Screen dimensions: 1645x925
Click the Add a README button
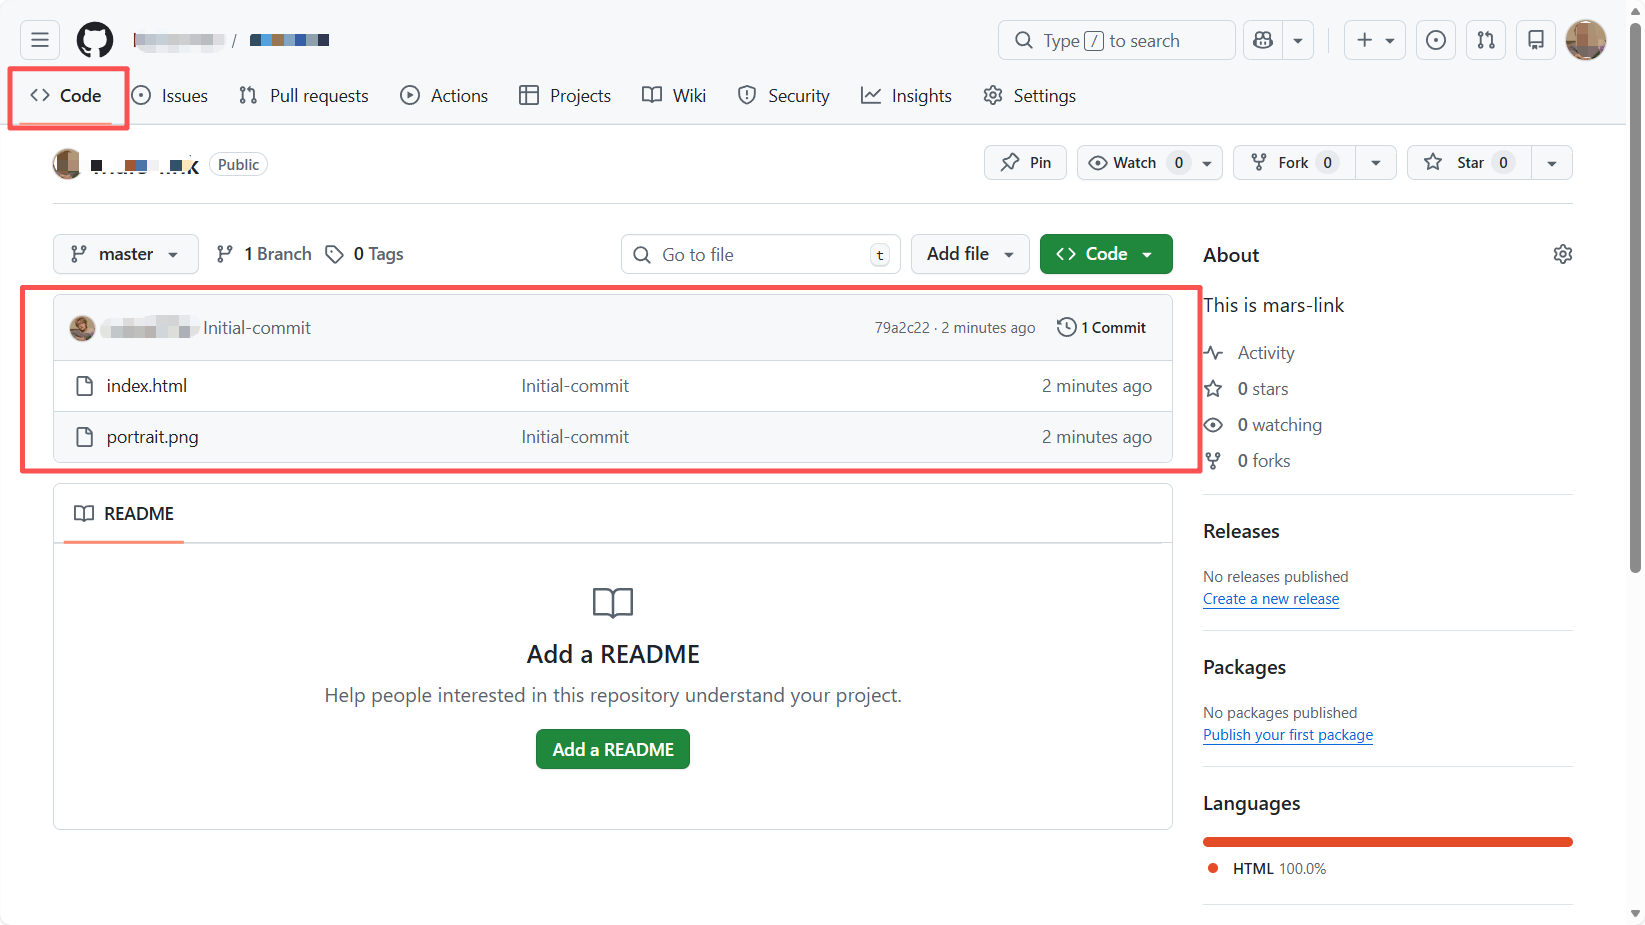[x=613, y=749]
